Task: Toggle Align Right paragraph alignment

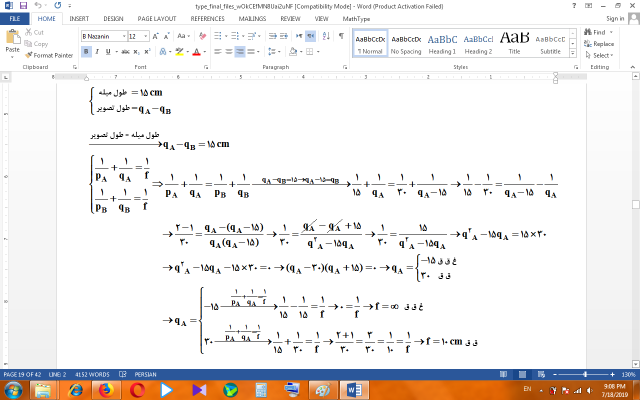Action: [240, 52]
